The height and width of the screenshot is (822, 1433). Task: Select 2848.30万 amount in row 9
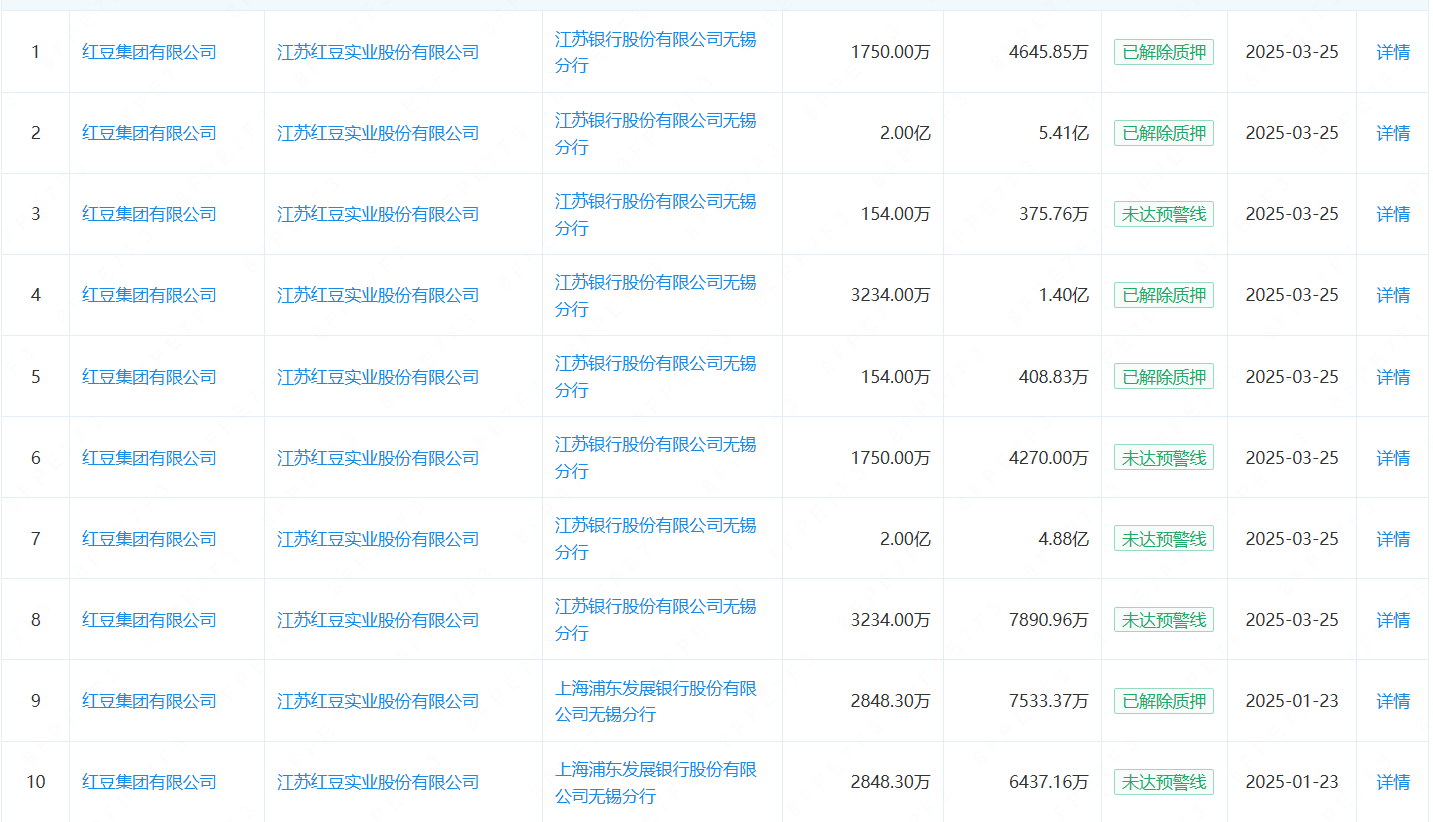click(x=891, y=701)
